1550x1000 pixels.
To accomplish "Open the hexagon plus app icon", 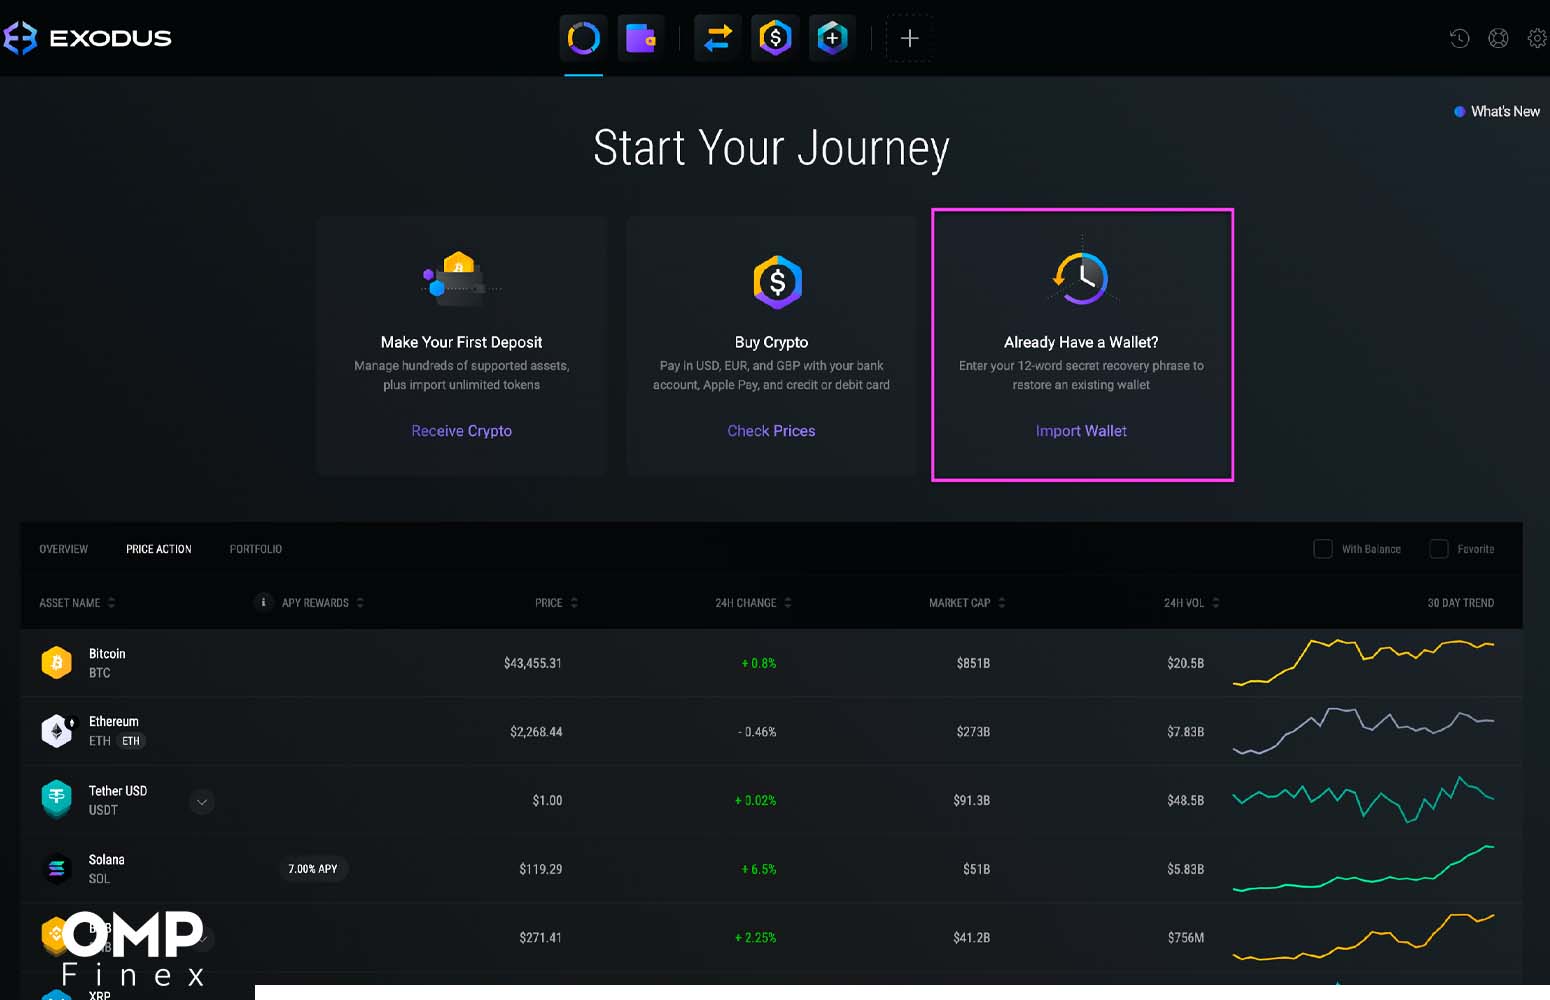I will [832, 39].
